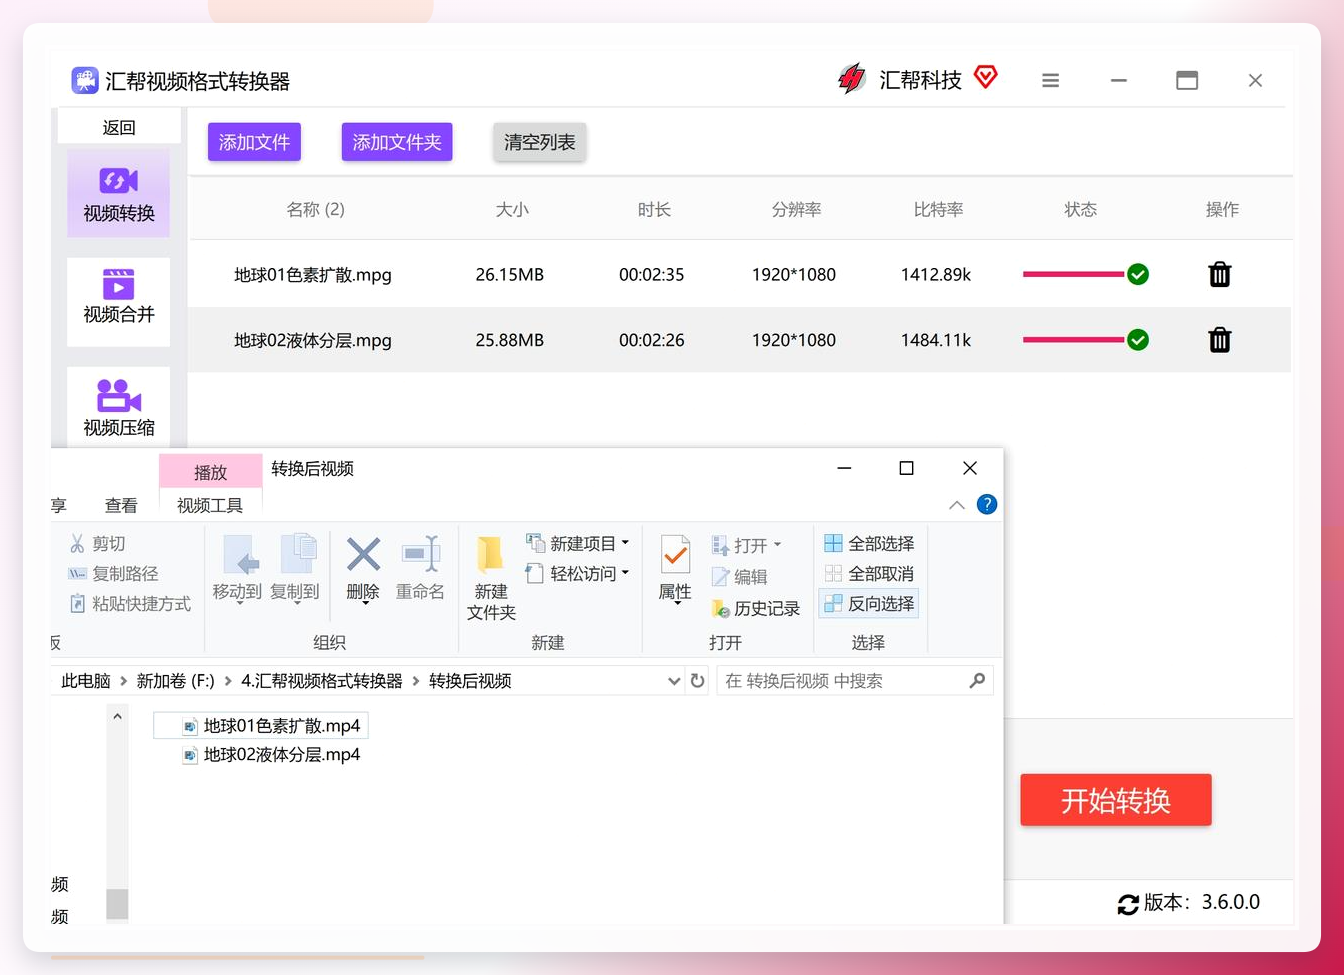Select the file 地球02液体分层.mp4
The height and width of the screenshot is (975, 1344).
(x=271, y=755)
